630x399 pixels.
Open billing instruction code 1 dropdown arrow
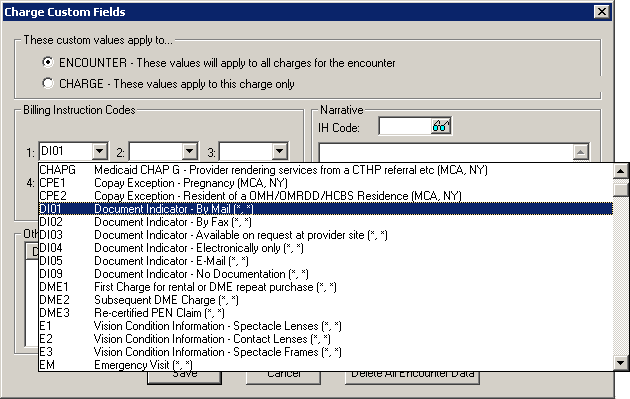point(99,151)
